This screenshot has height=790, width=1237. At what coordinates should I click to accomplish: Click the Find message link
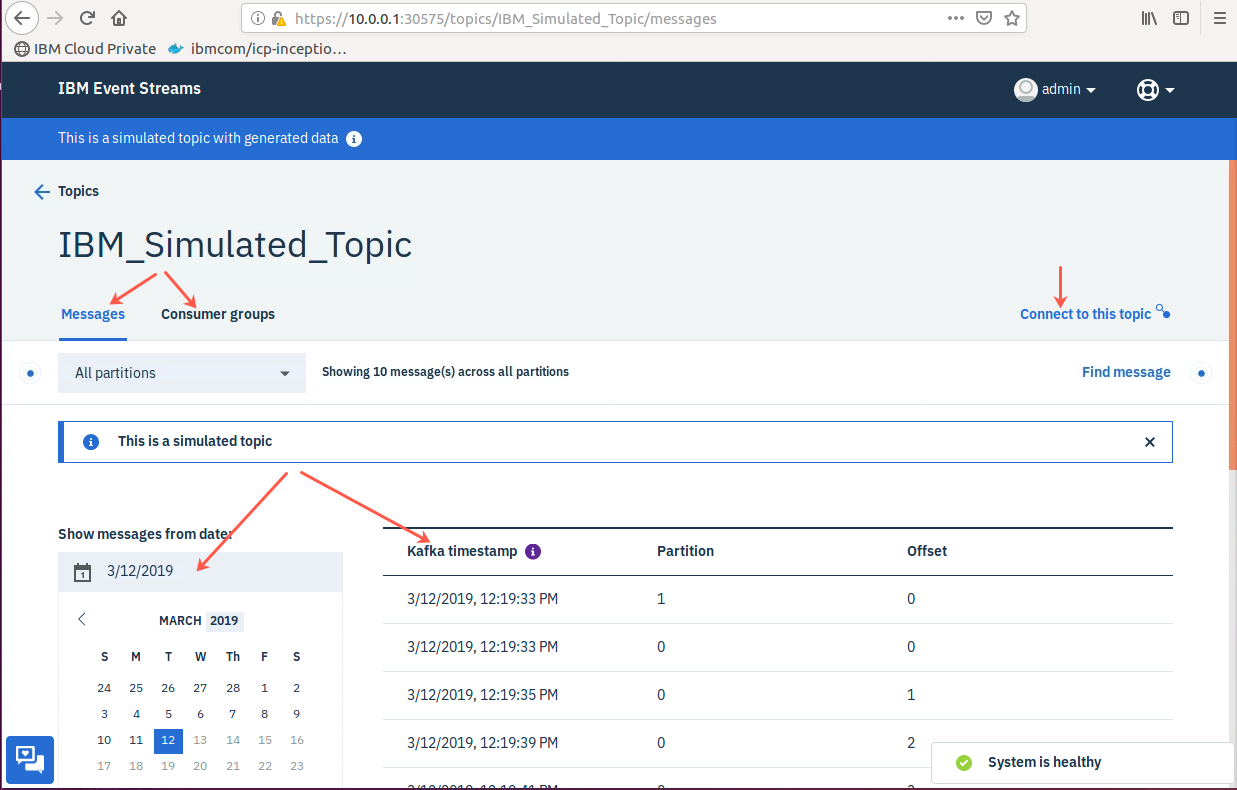[1126, 372]
